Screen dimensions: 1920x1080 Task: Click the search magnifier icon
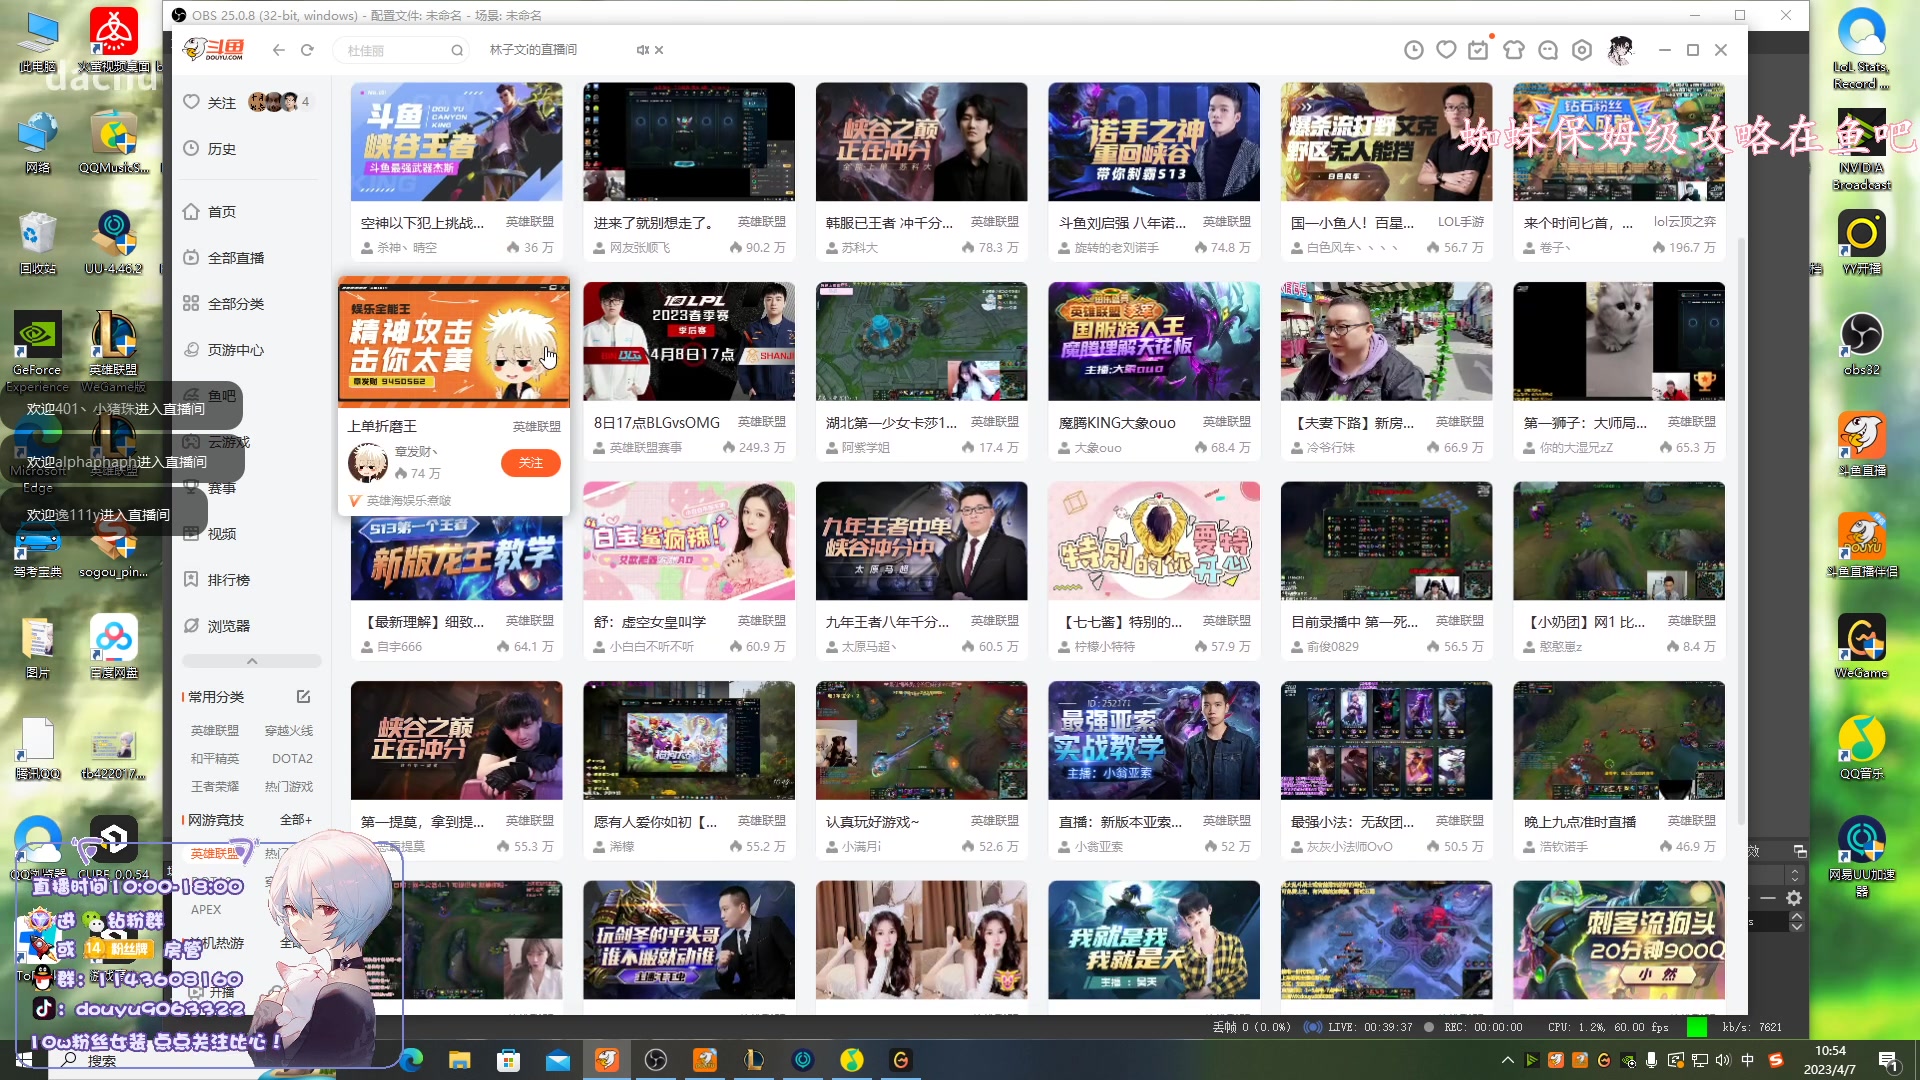pyautogui.click(x=457, y=50)
